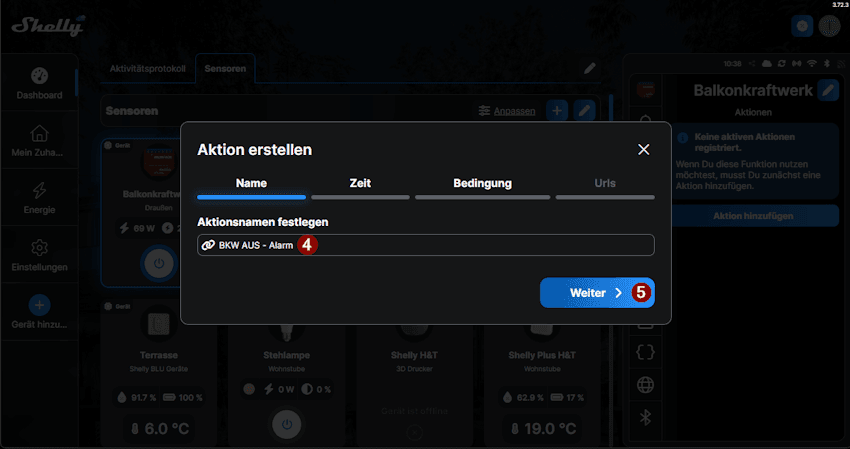This screenshot has height=449, width=850.
Task: Click the top-right blue settings button
Action: tap(802, 26)
